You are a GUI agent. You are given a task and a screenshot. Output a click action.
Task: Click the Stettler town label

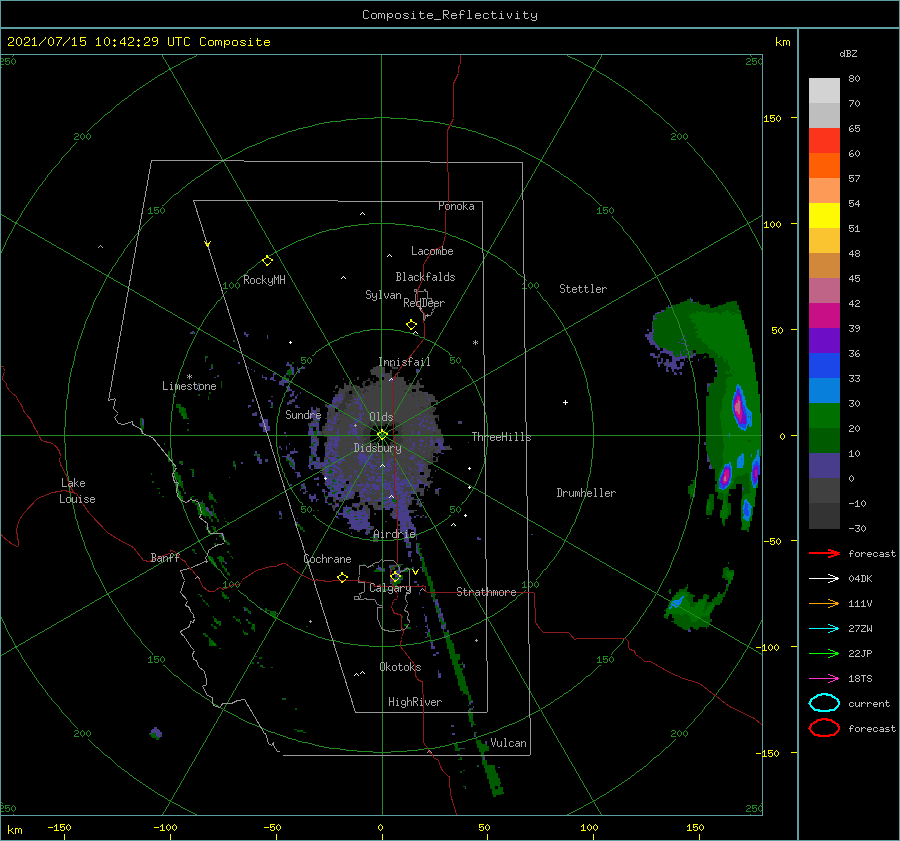coord(583,289)
